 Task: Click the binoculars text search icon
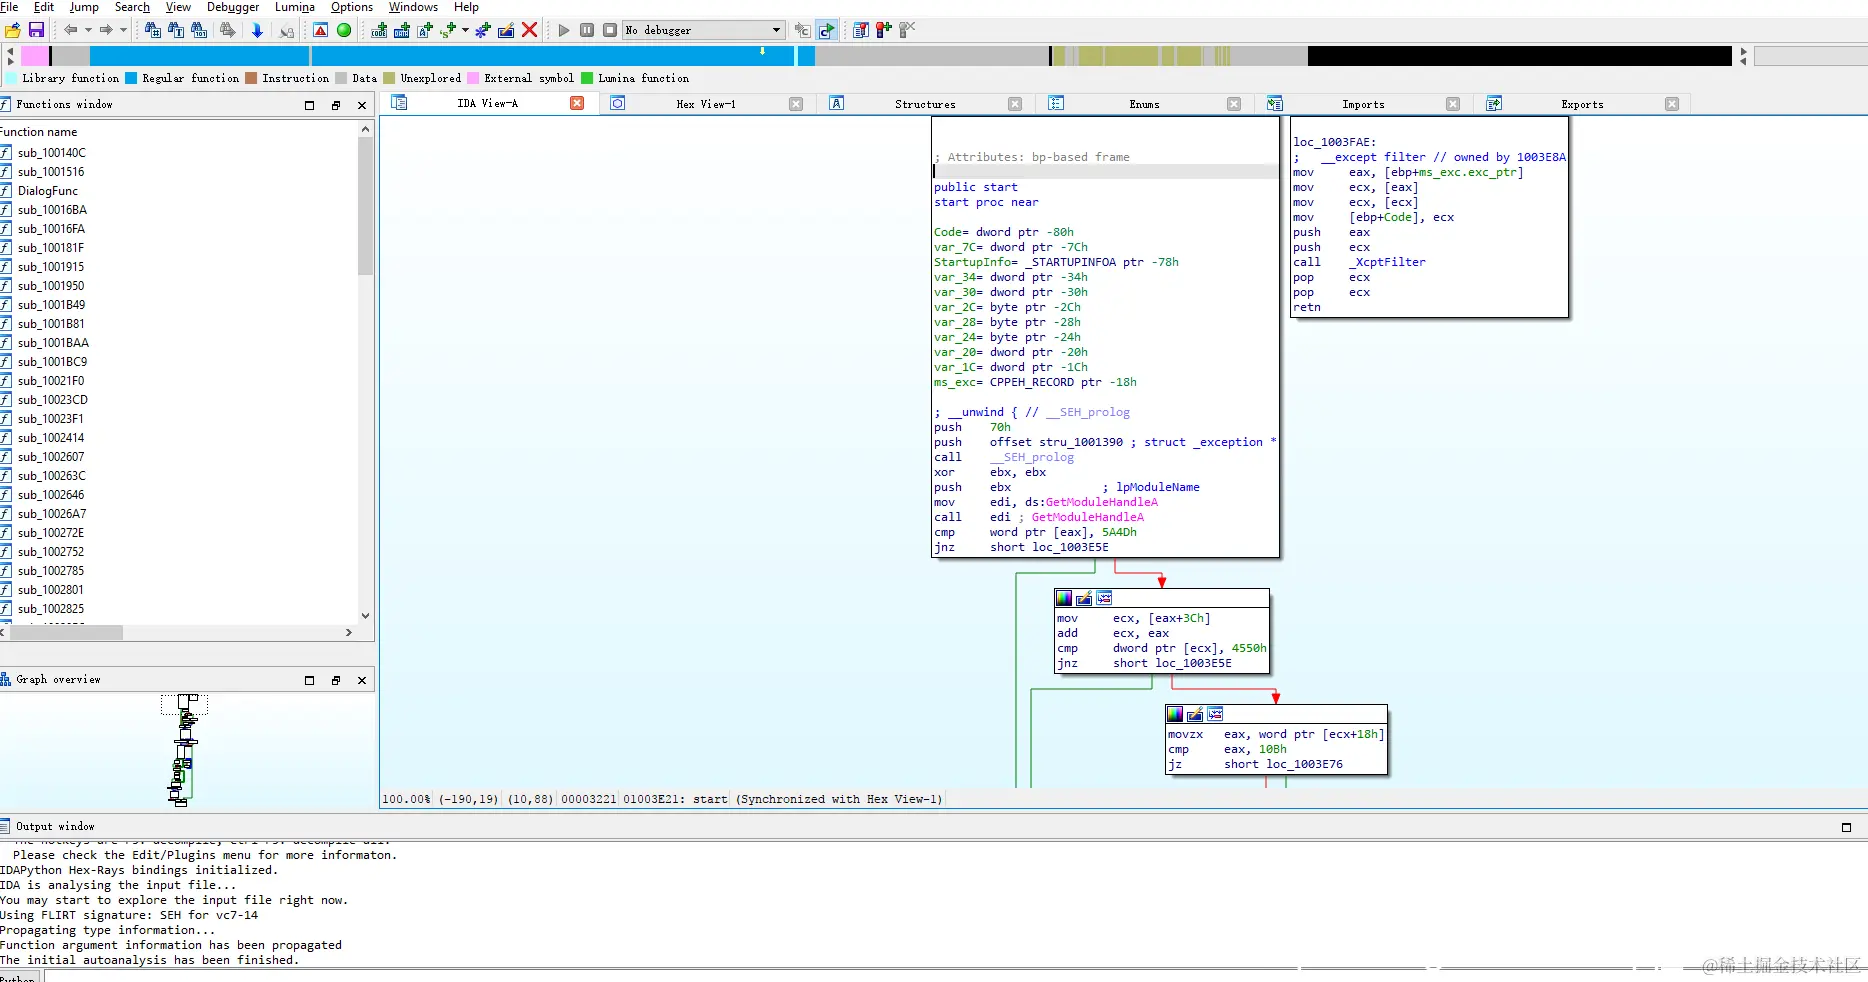pyautogui.click(x=176, y=30)
